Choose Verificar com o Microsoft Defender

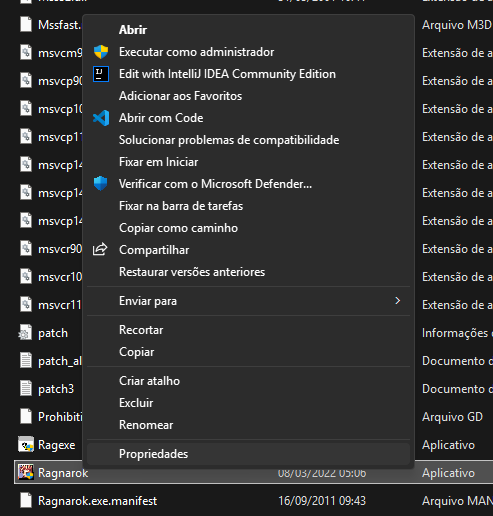[215, 184]
